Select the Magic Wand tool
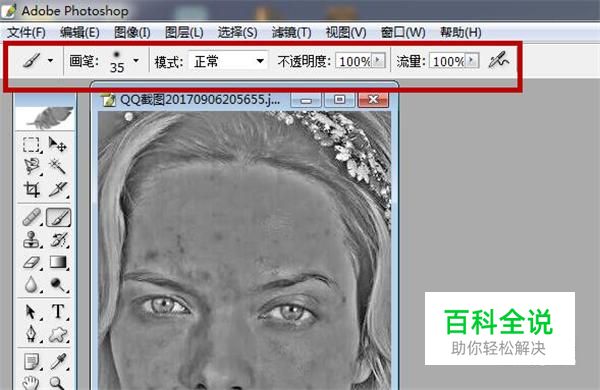 point(58,166)
